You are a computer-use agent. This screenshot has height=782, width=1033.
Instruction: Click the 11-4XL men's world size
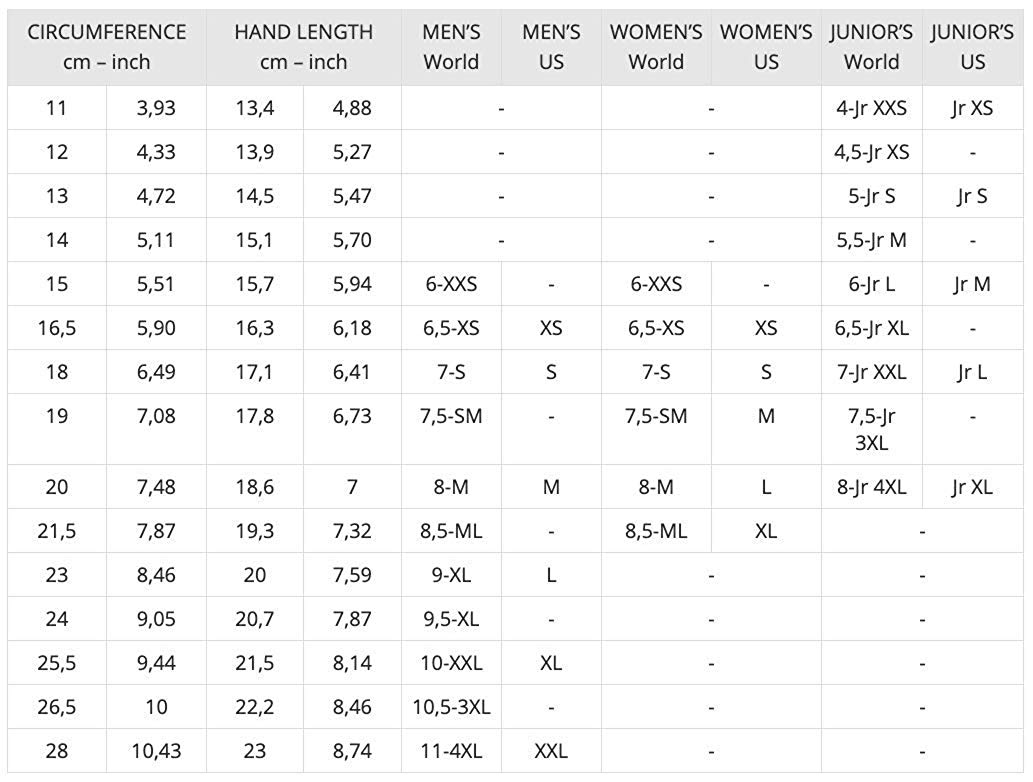451,751
